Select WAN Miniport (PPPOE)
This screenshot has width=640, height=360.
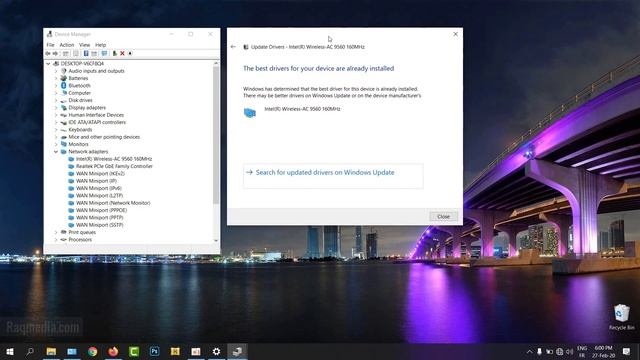click(x=102, y=211)
